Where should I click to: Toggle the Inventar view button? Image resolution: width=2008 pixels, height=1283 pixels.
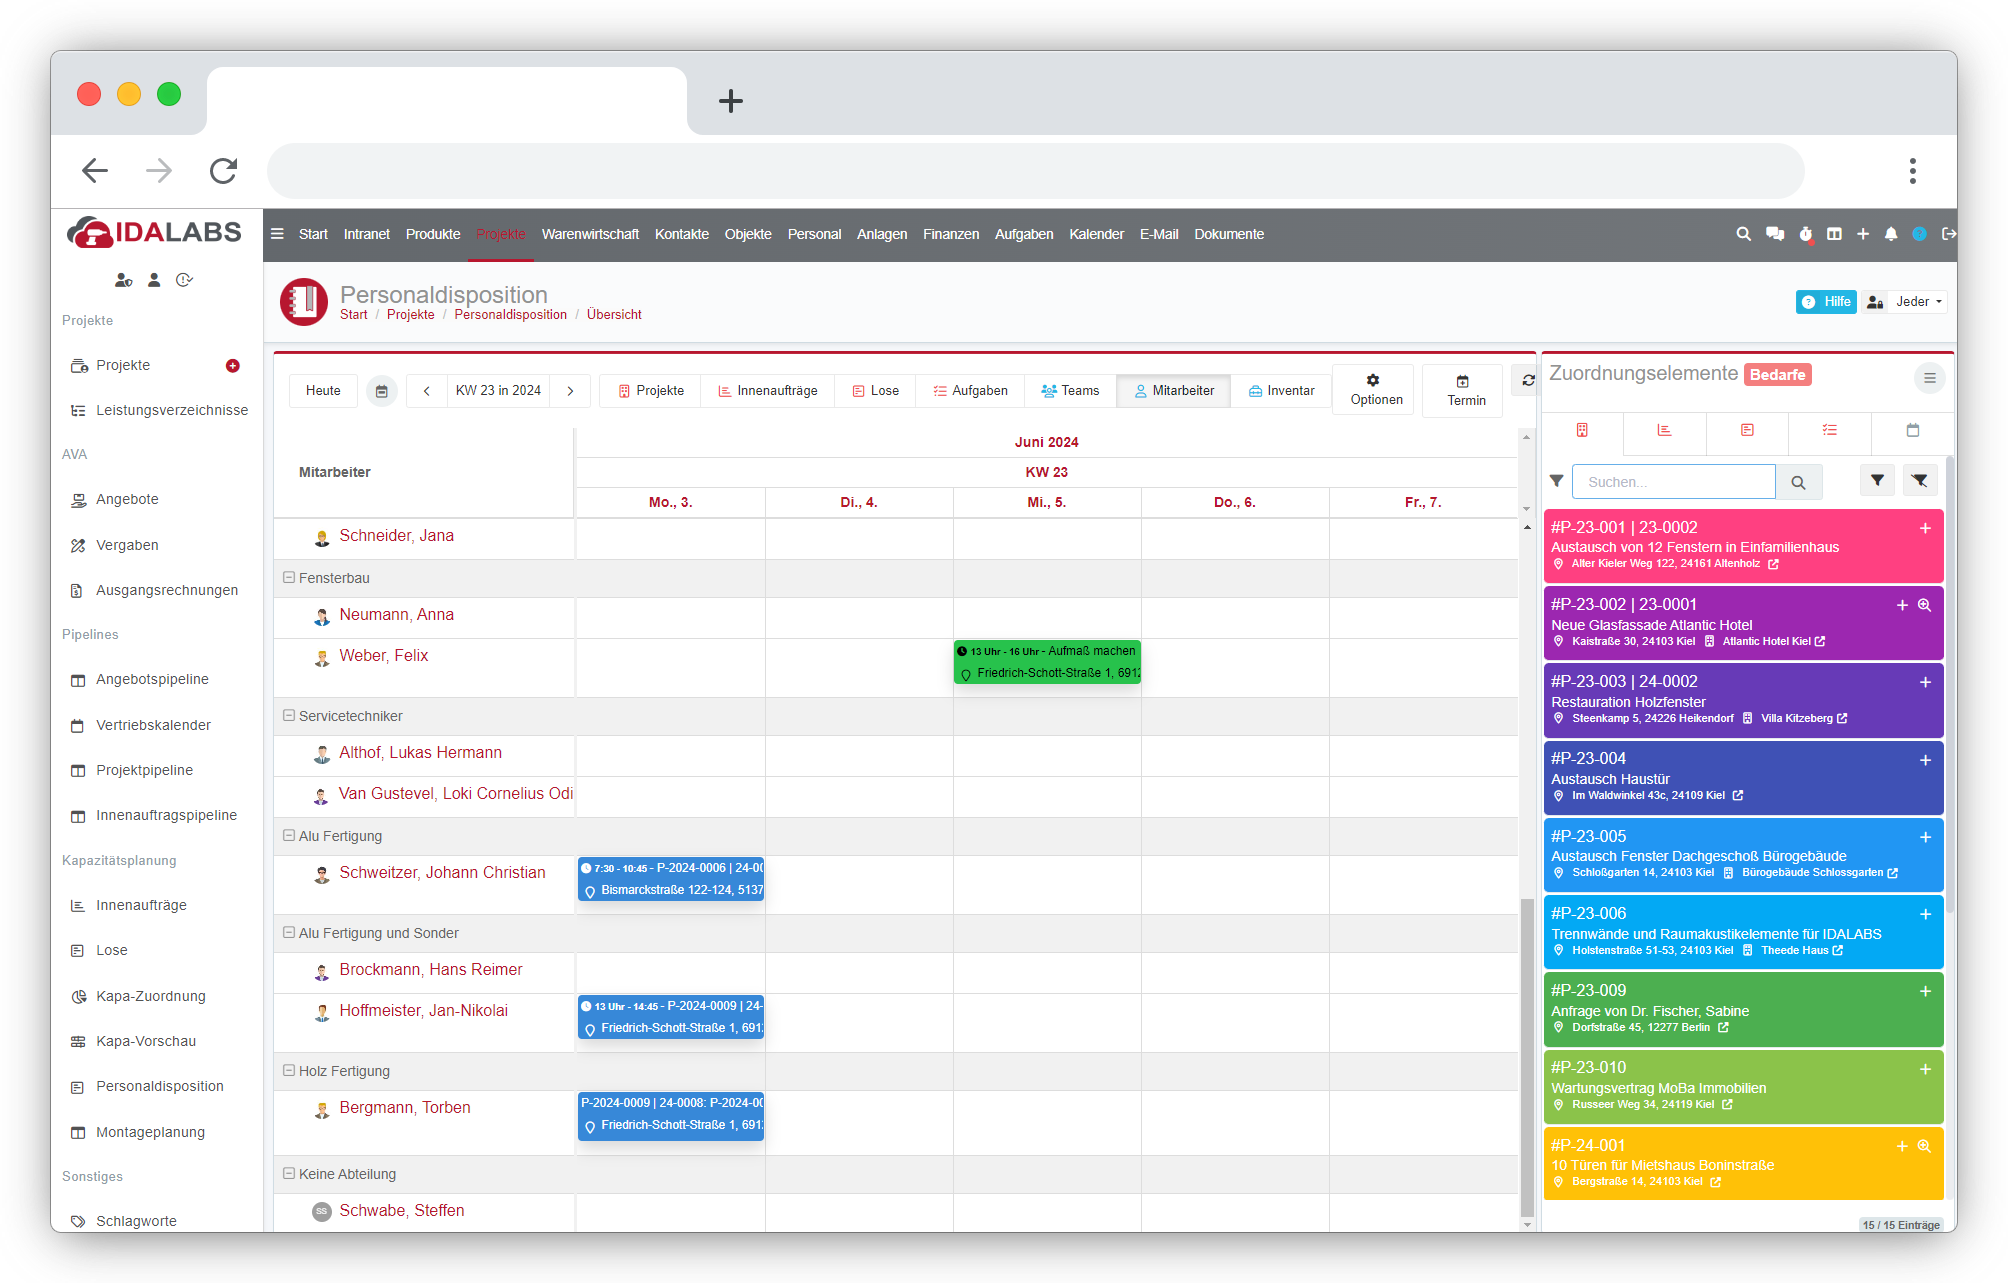tap(1281, 391)
